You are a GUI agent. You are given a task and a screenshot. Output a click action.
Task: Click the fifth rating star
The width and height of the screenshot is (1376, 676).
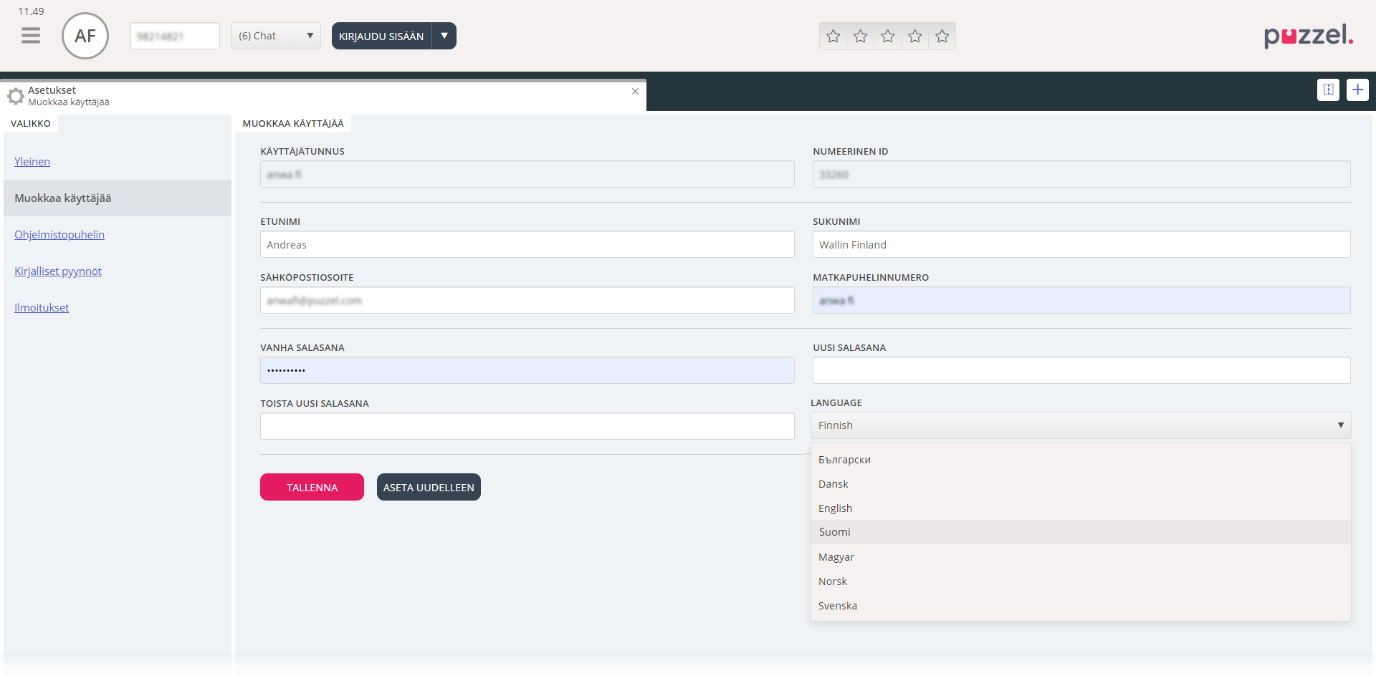tap(941, 37)
